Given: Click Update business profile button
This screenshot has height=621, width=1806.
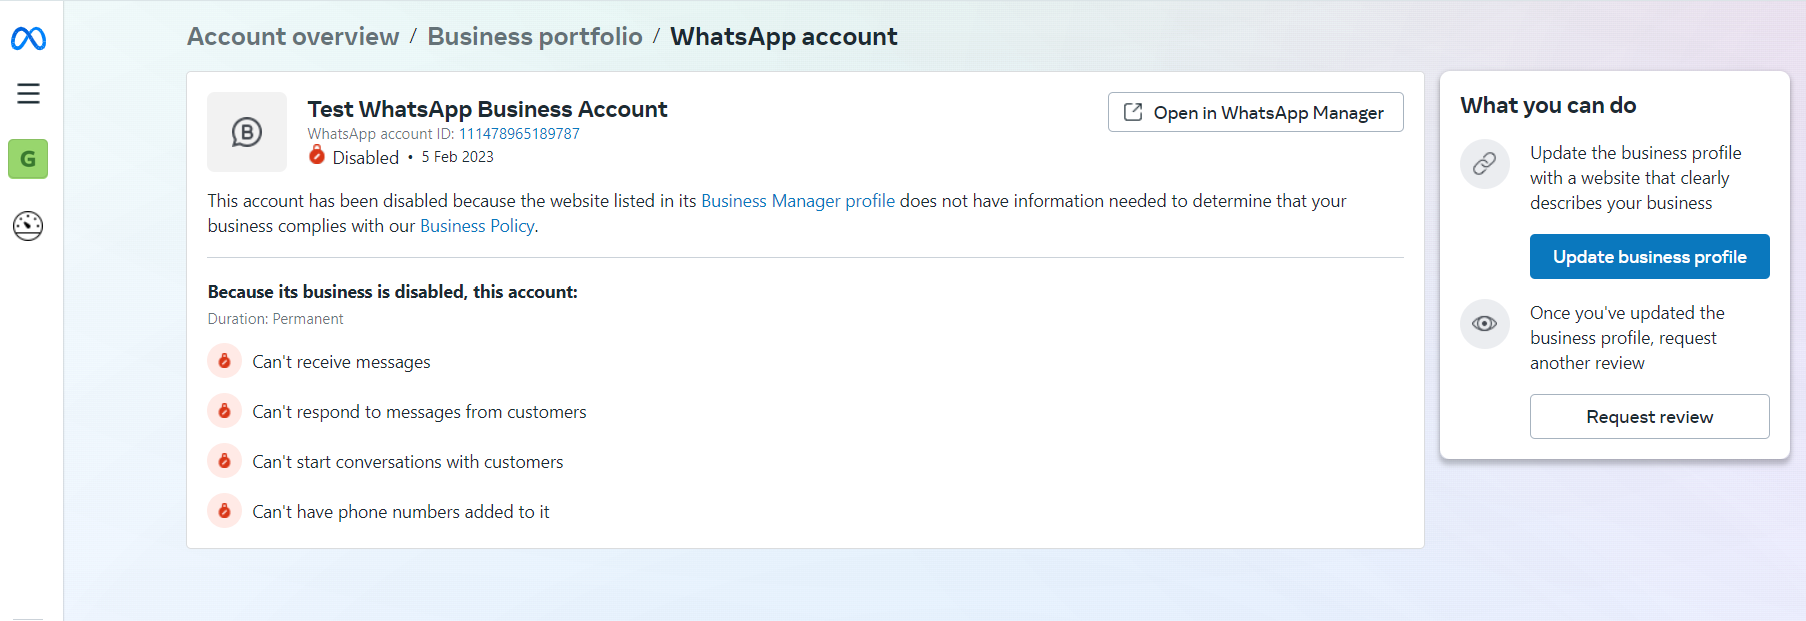Looking at the screenshot, I should click(1650, 257).
